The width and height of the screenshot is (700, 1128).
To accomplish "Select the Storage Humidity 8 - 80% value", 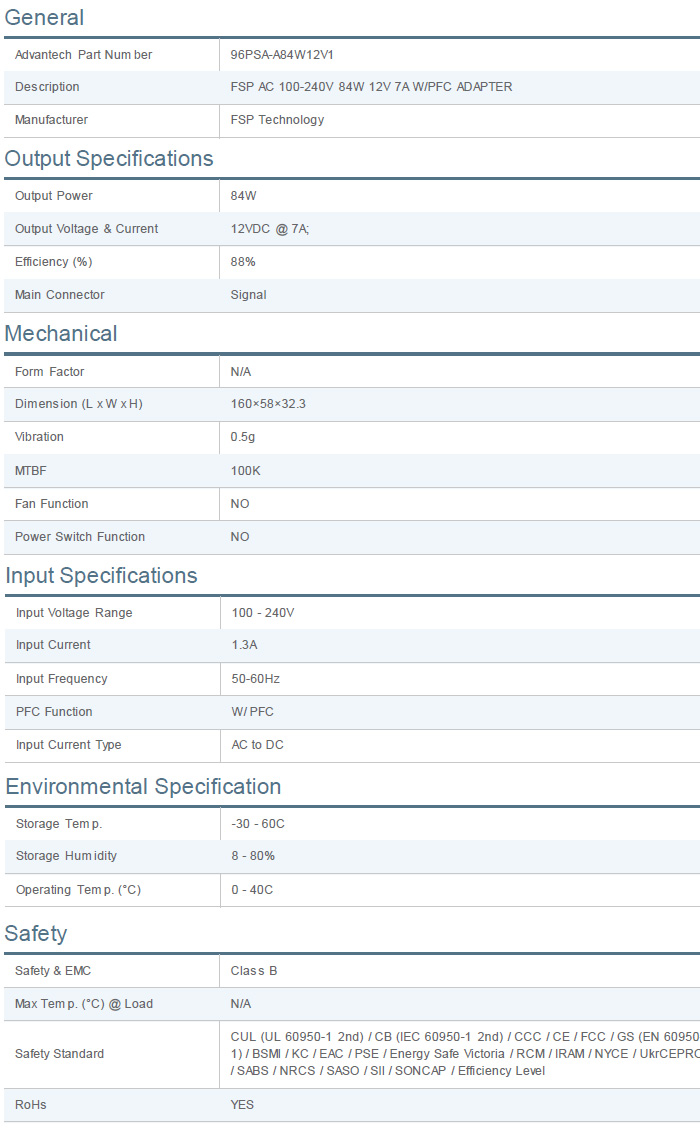I will (253, 856).
